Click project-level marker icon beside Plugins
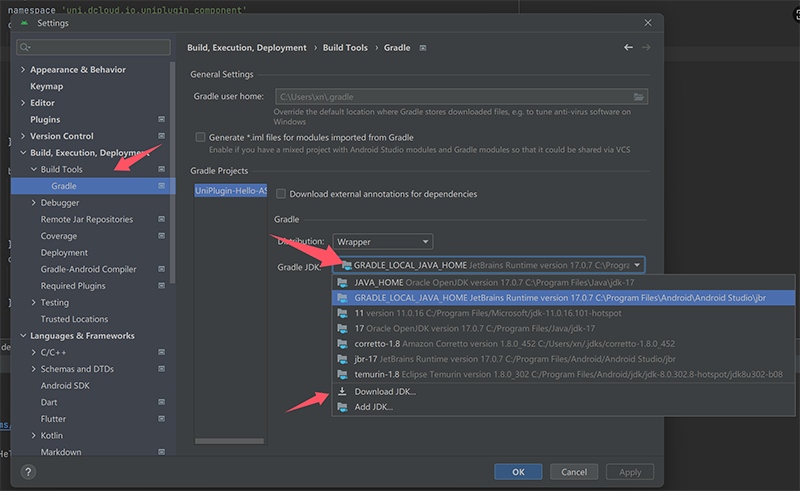The image size is (800, 491). point(161,119)
